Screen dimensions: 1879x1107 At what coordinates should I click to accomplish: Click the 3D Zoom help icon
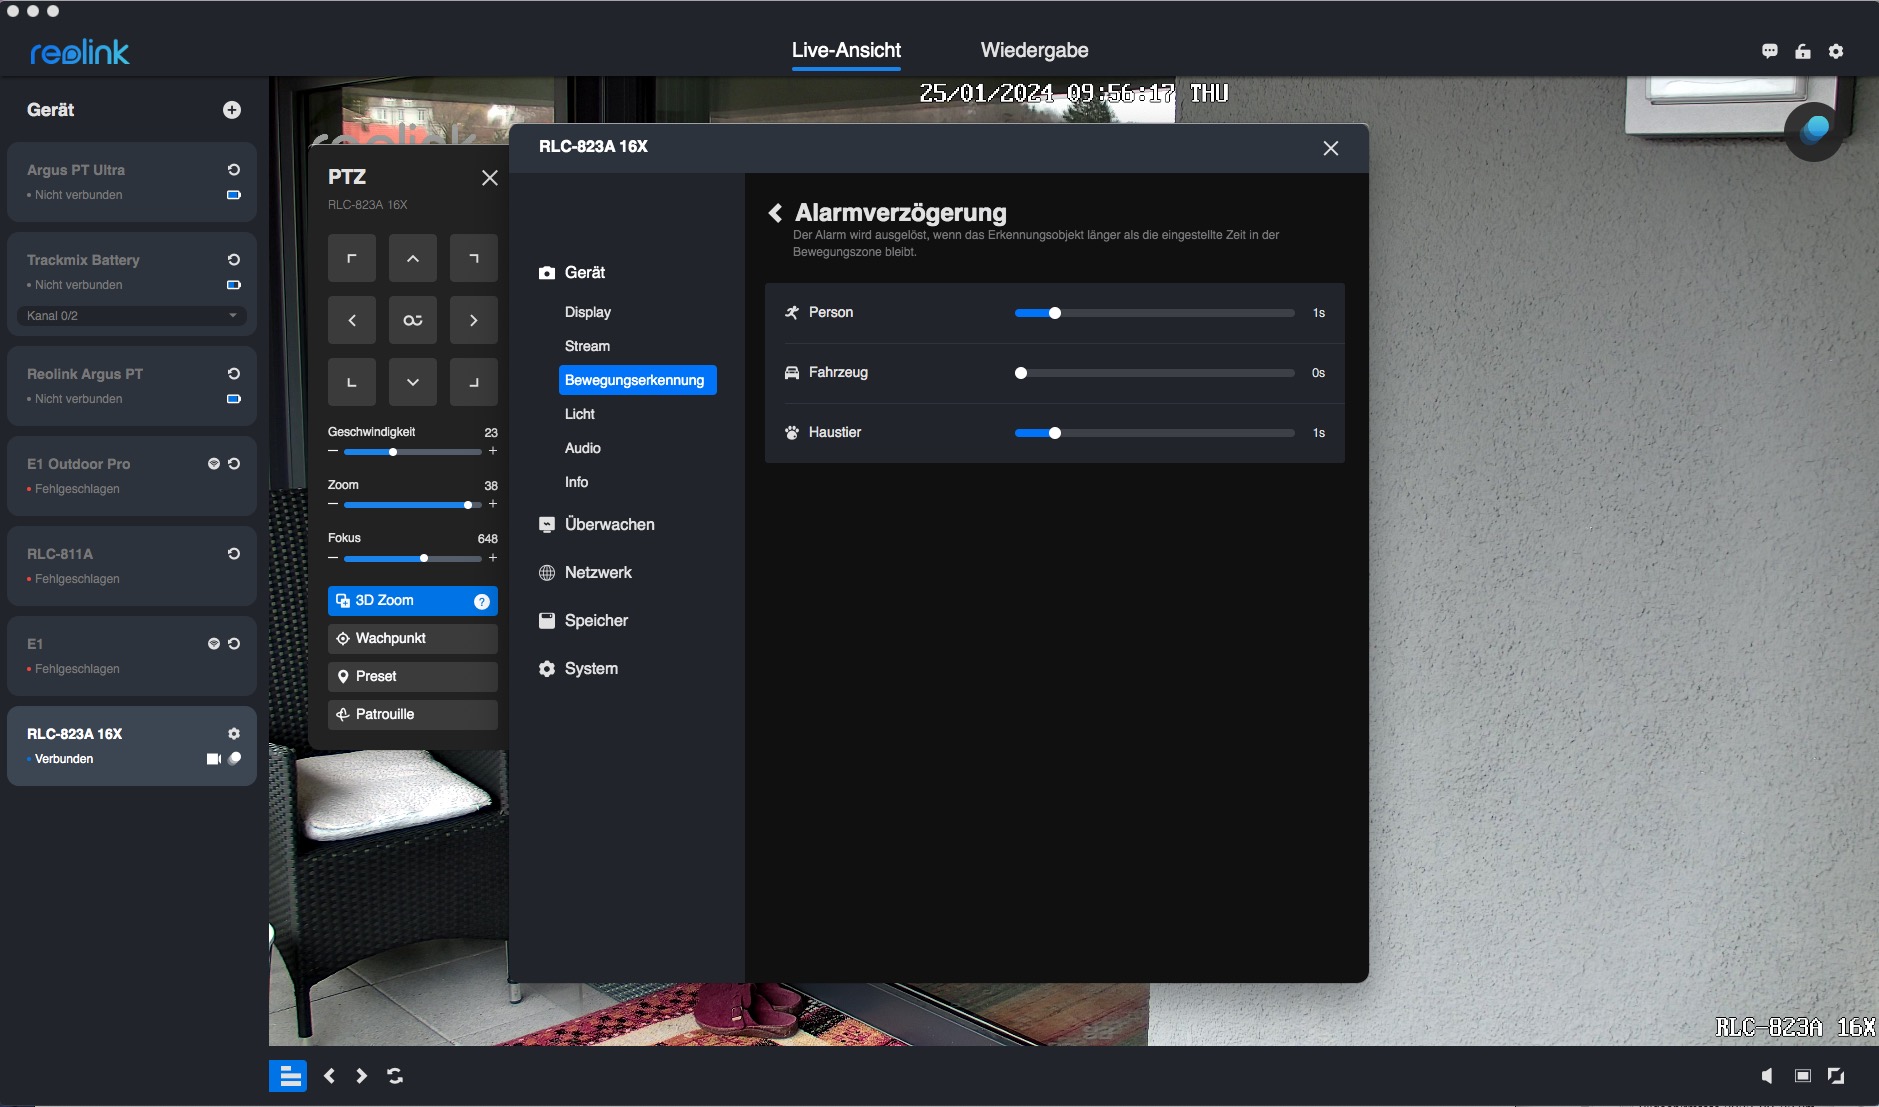click(482, 601)
